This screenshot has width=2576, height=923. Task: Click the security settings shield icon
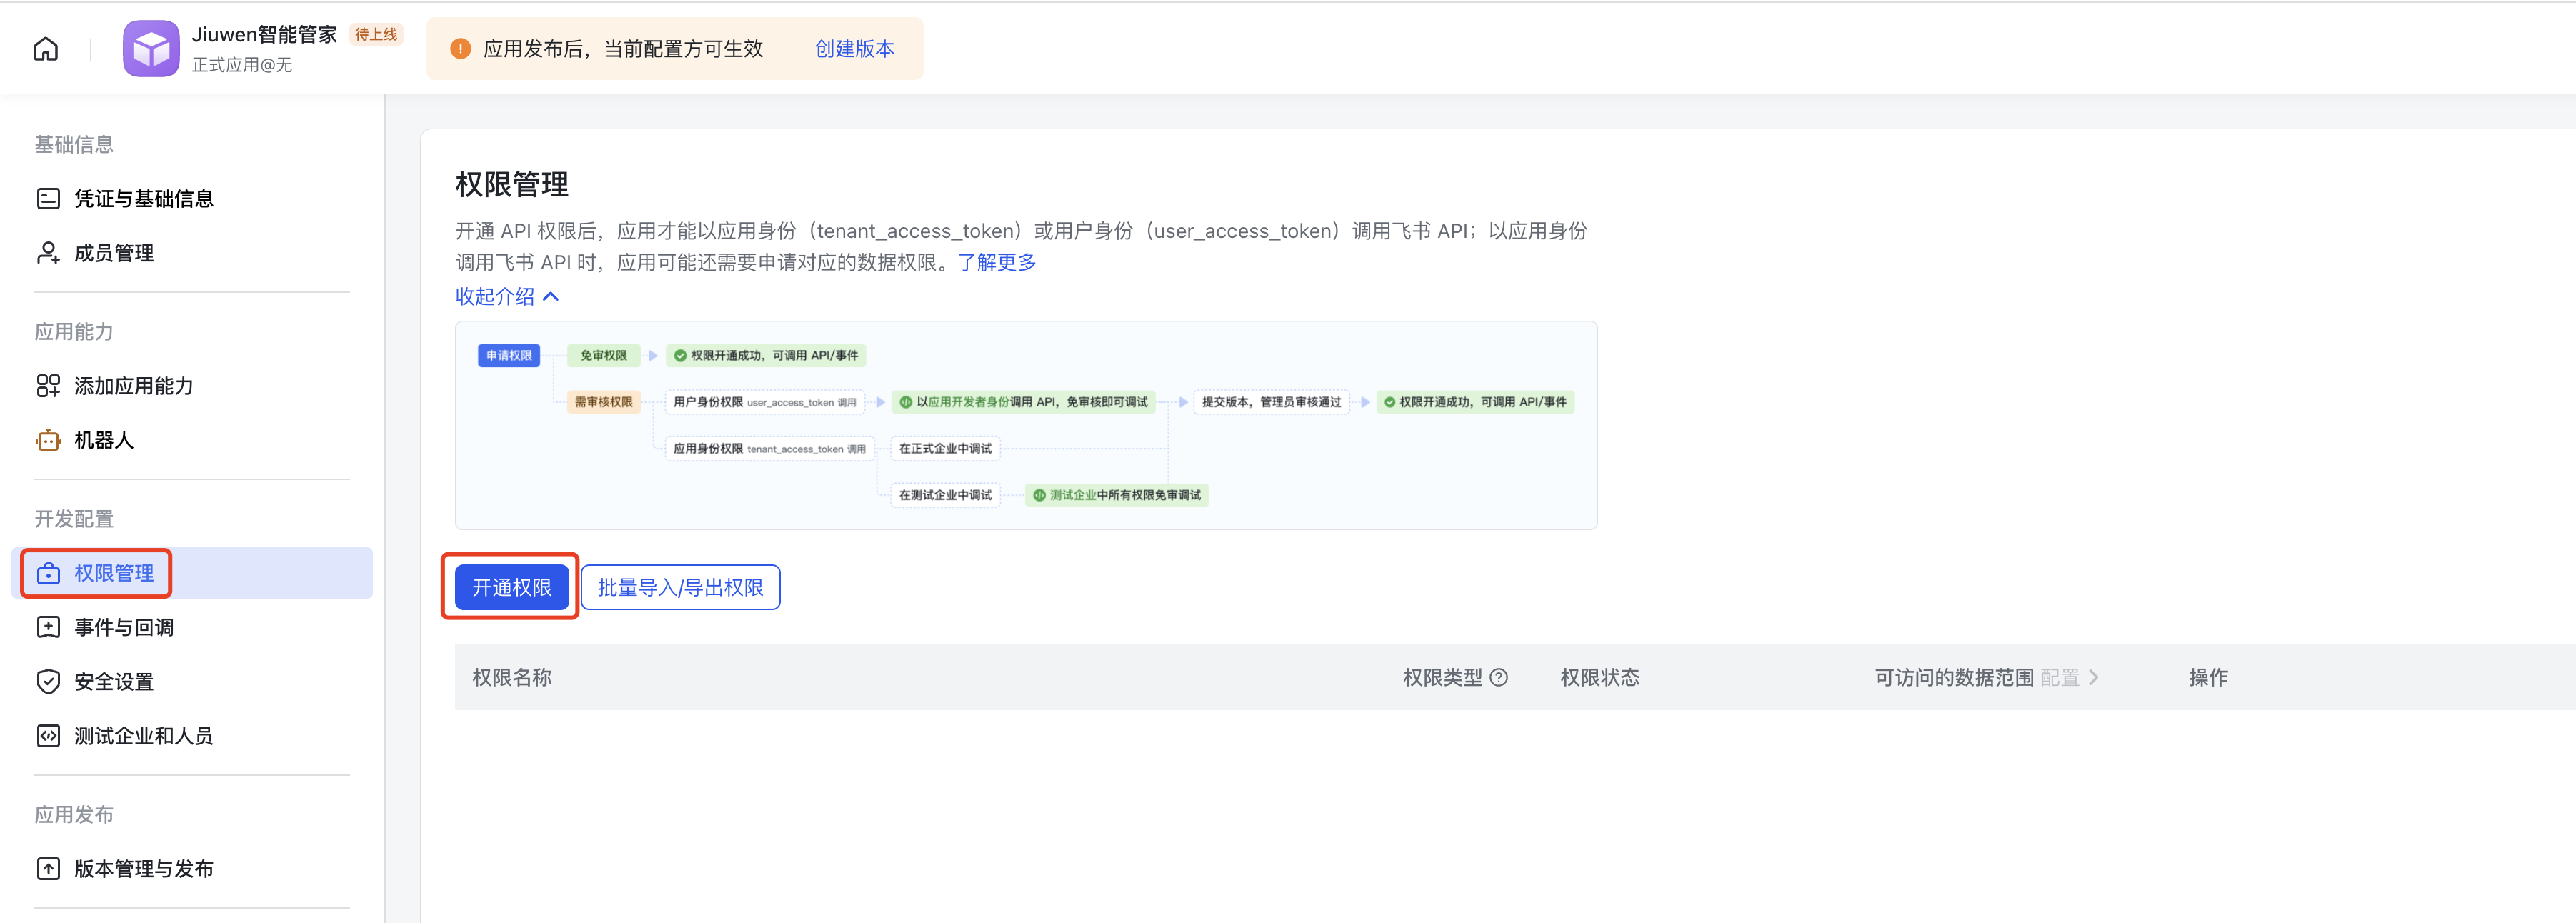click(48, 682)
